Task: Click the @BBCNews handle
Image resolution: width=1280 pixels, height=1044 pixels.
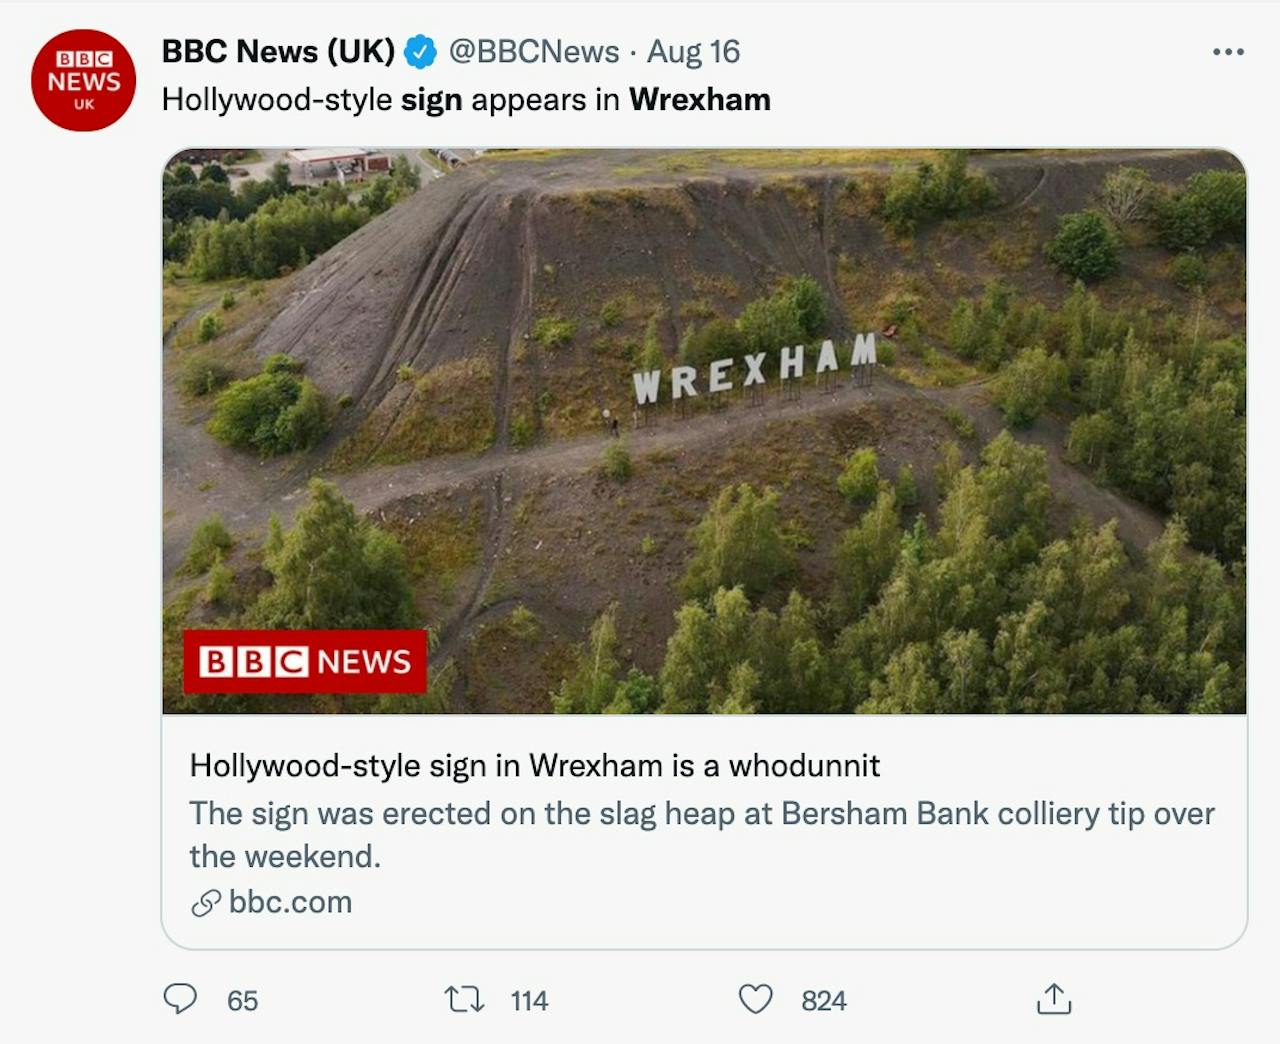Action: tap(534, 52)
